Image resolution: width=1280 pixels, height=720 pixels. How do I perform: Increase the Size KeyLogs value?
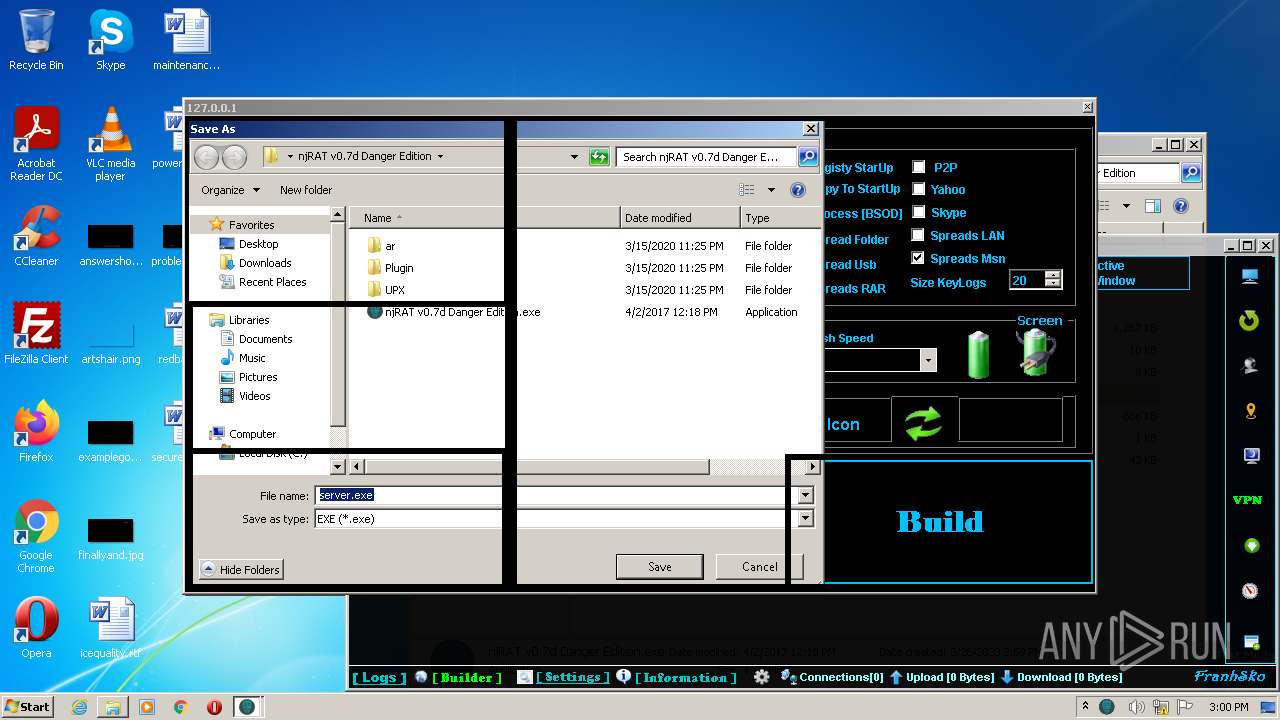[1052, 275]
